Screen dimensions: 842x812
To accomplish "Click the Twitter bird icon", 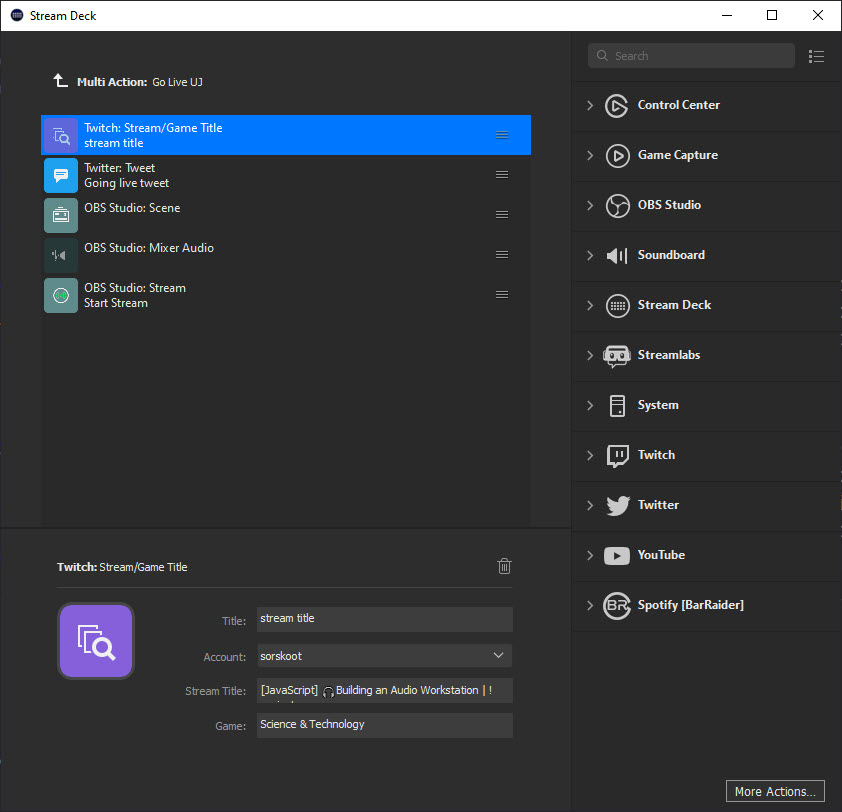I will pos(618,505).
